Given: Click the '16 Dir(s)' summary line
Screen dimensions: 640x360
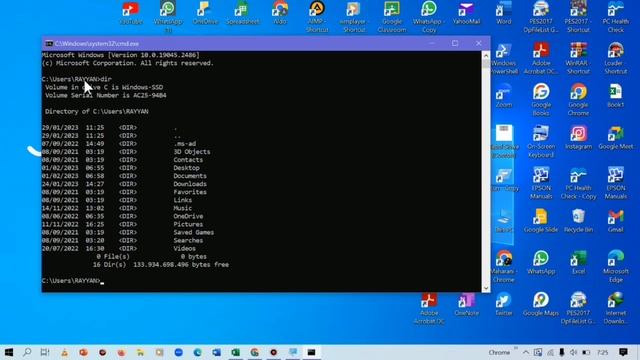Looking at the screenshot, I should (x=161, y=264).
